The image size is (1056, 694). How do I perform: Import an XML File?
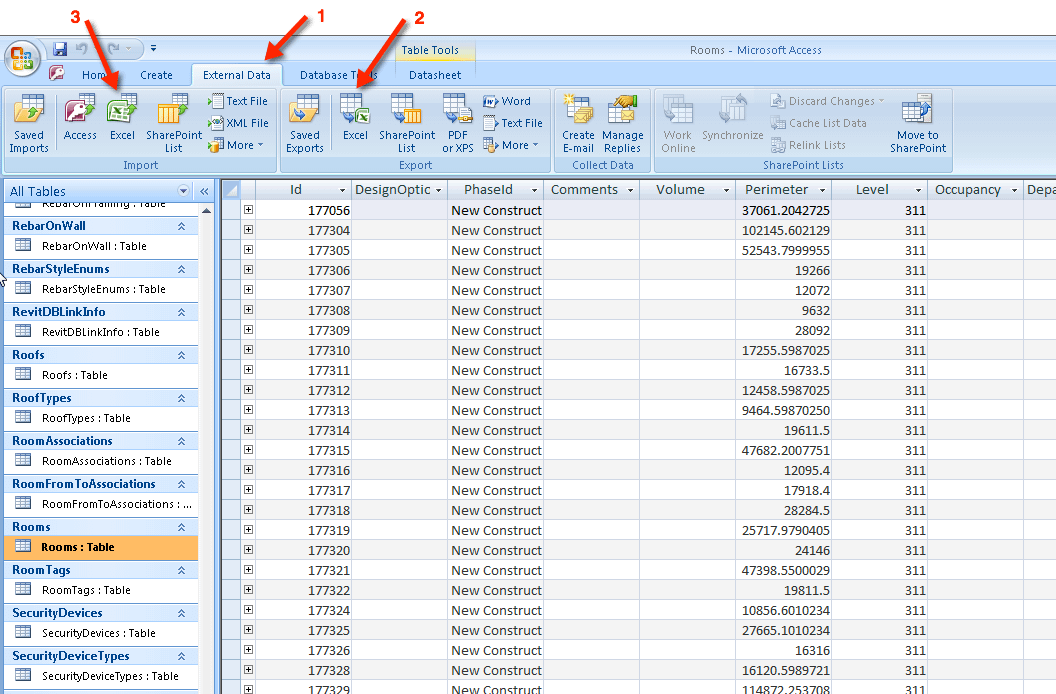pyautogui.click(x=238, y=123)
